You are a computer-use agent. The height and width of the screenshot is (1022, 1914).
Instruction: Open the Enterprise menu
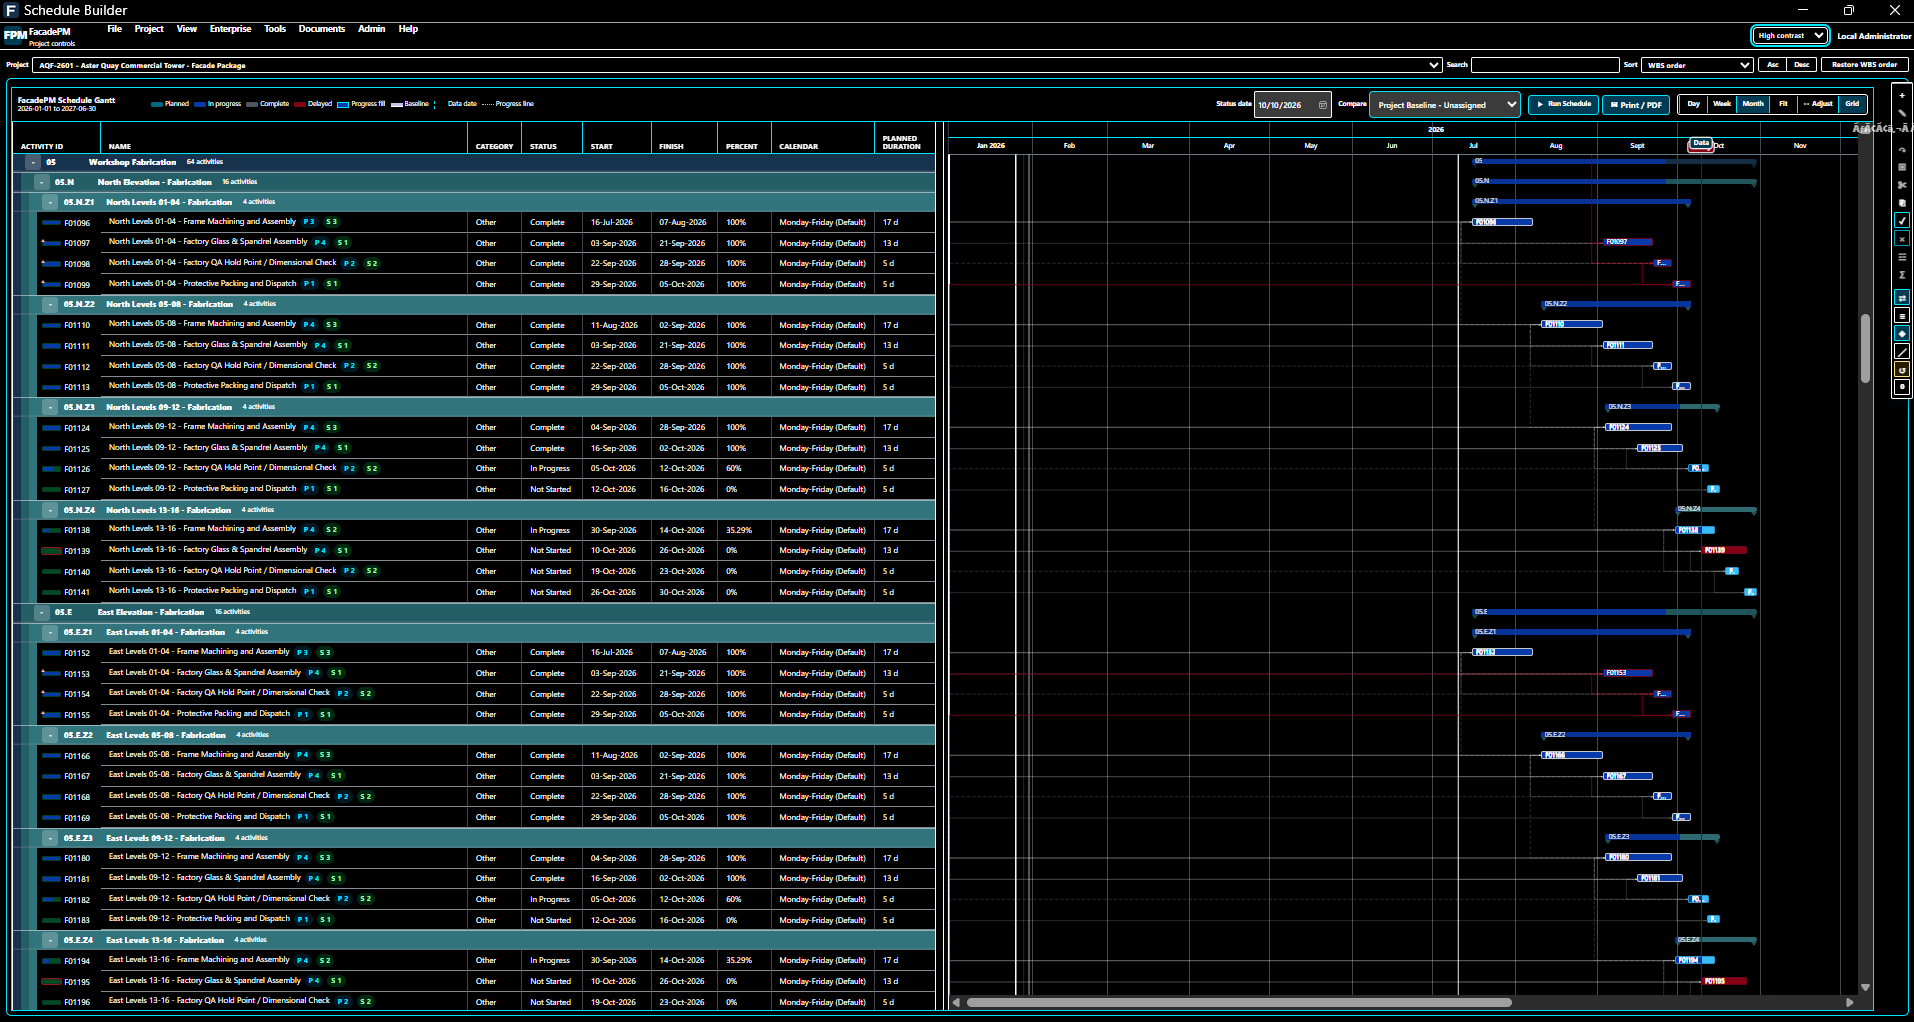[x=230, y=29]
